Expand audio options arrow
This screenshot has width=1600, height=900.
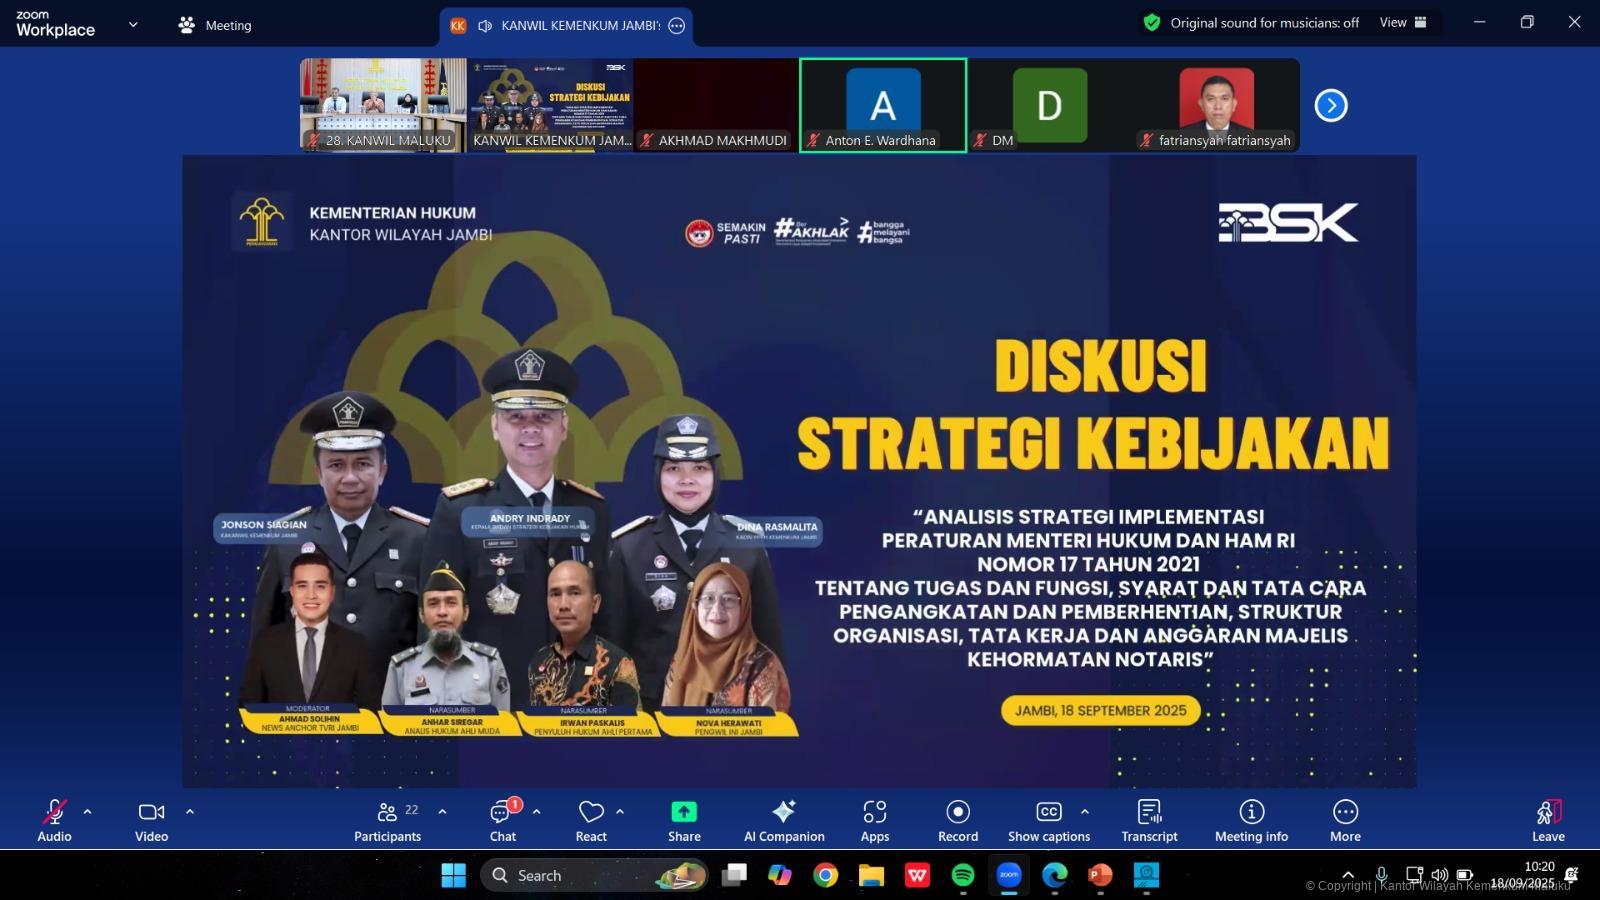click(x=88, y=812)
